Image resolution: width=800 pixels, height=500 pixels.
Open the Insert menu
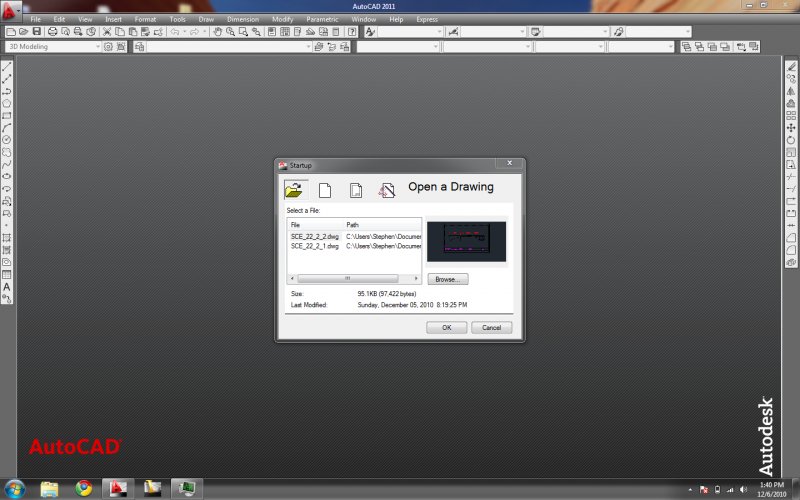pyautogui.click(x=113, y=19)
